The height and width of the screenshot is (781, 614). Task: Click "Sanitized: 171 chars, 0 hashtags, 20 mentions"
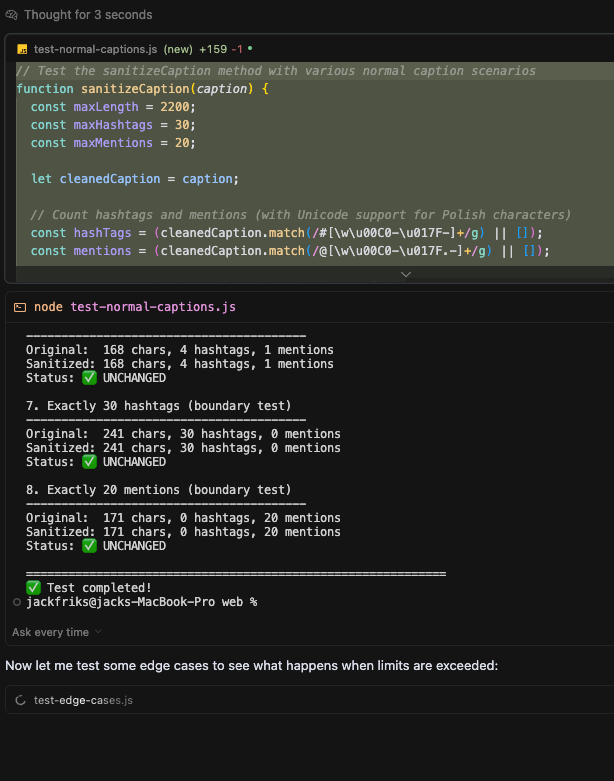[x=183, y=531]
